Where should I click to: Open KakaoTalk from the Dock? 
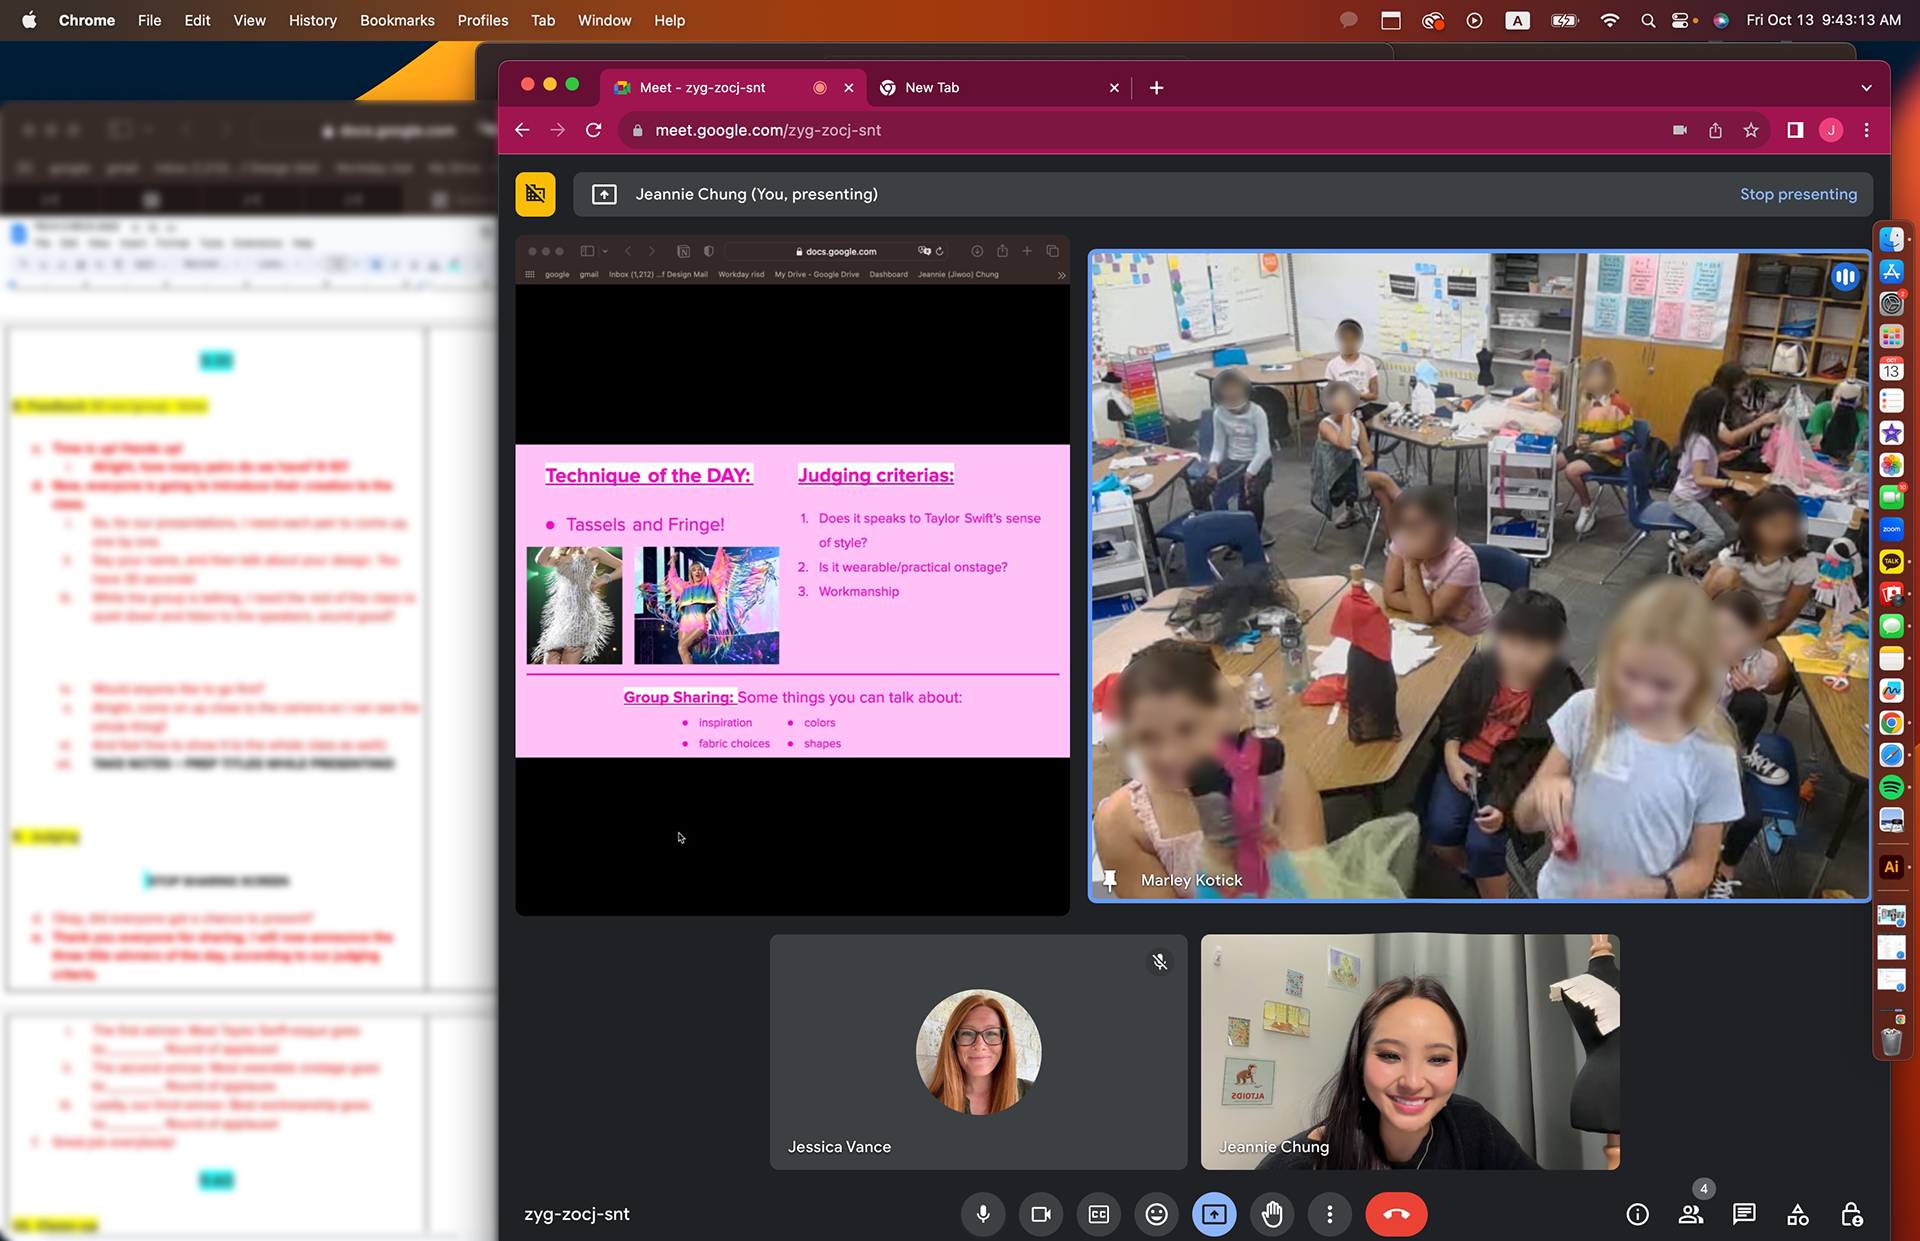[x=1891, y=561]
